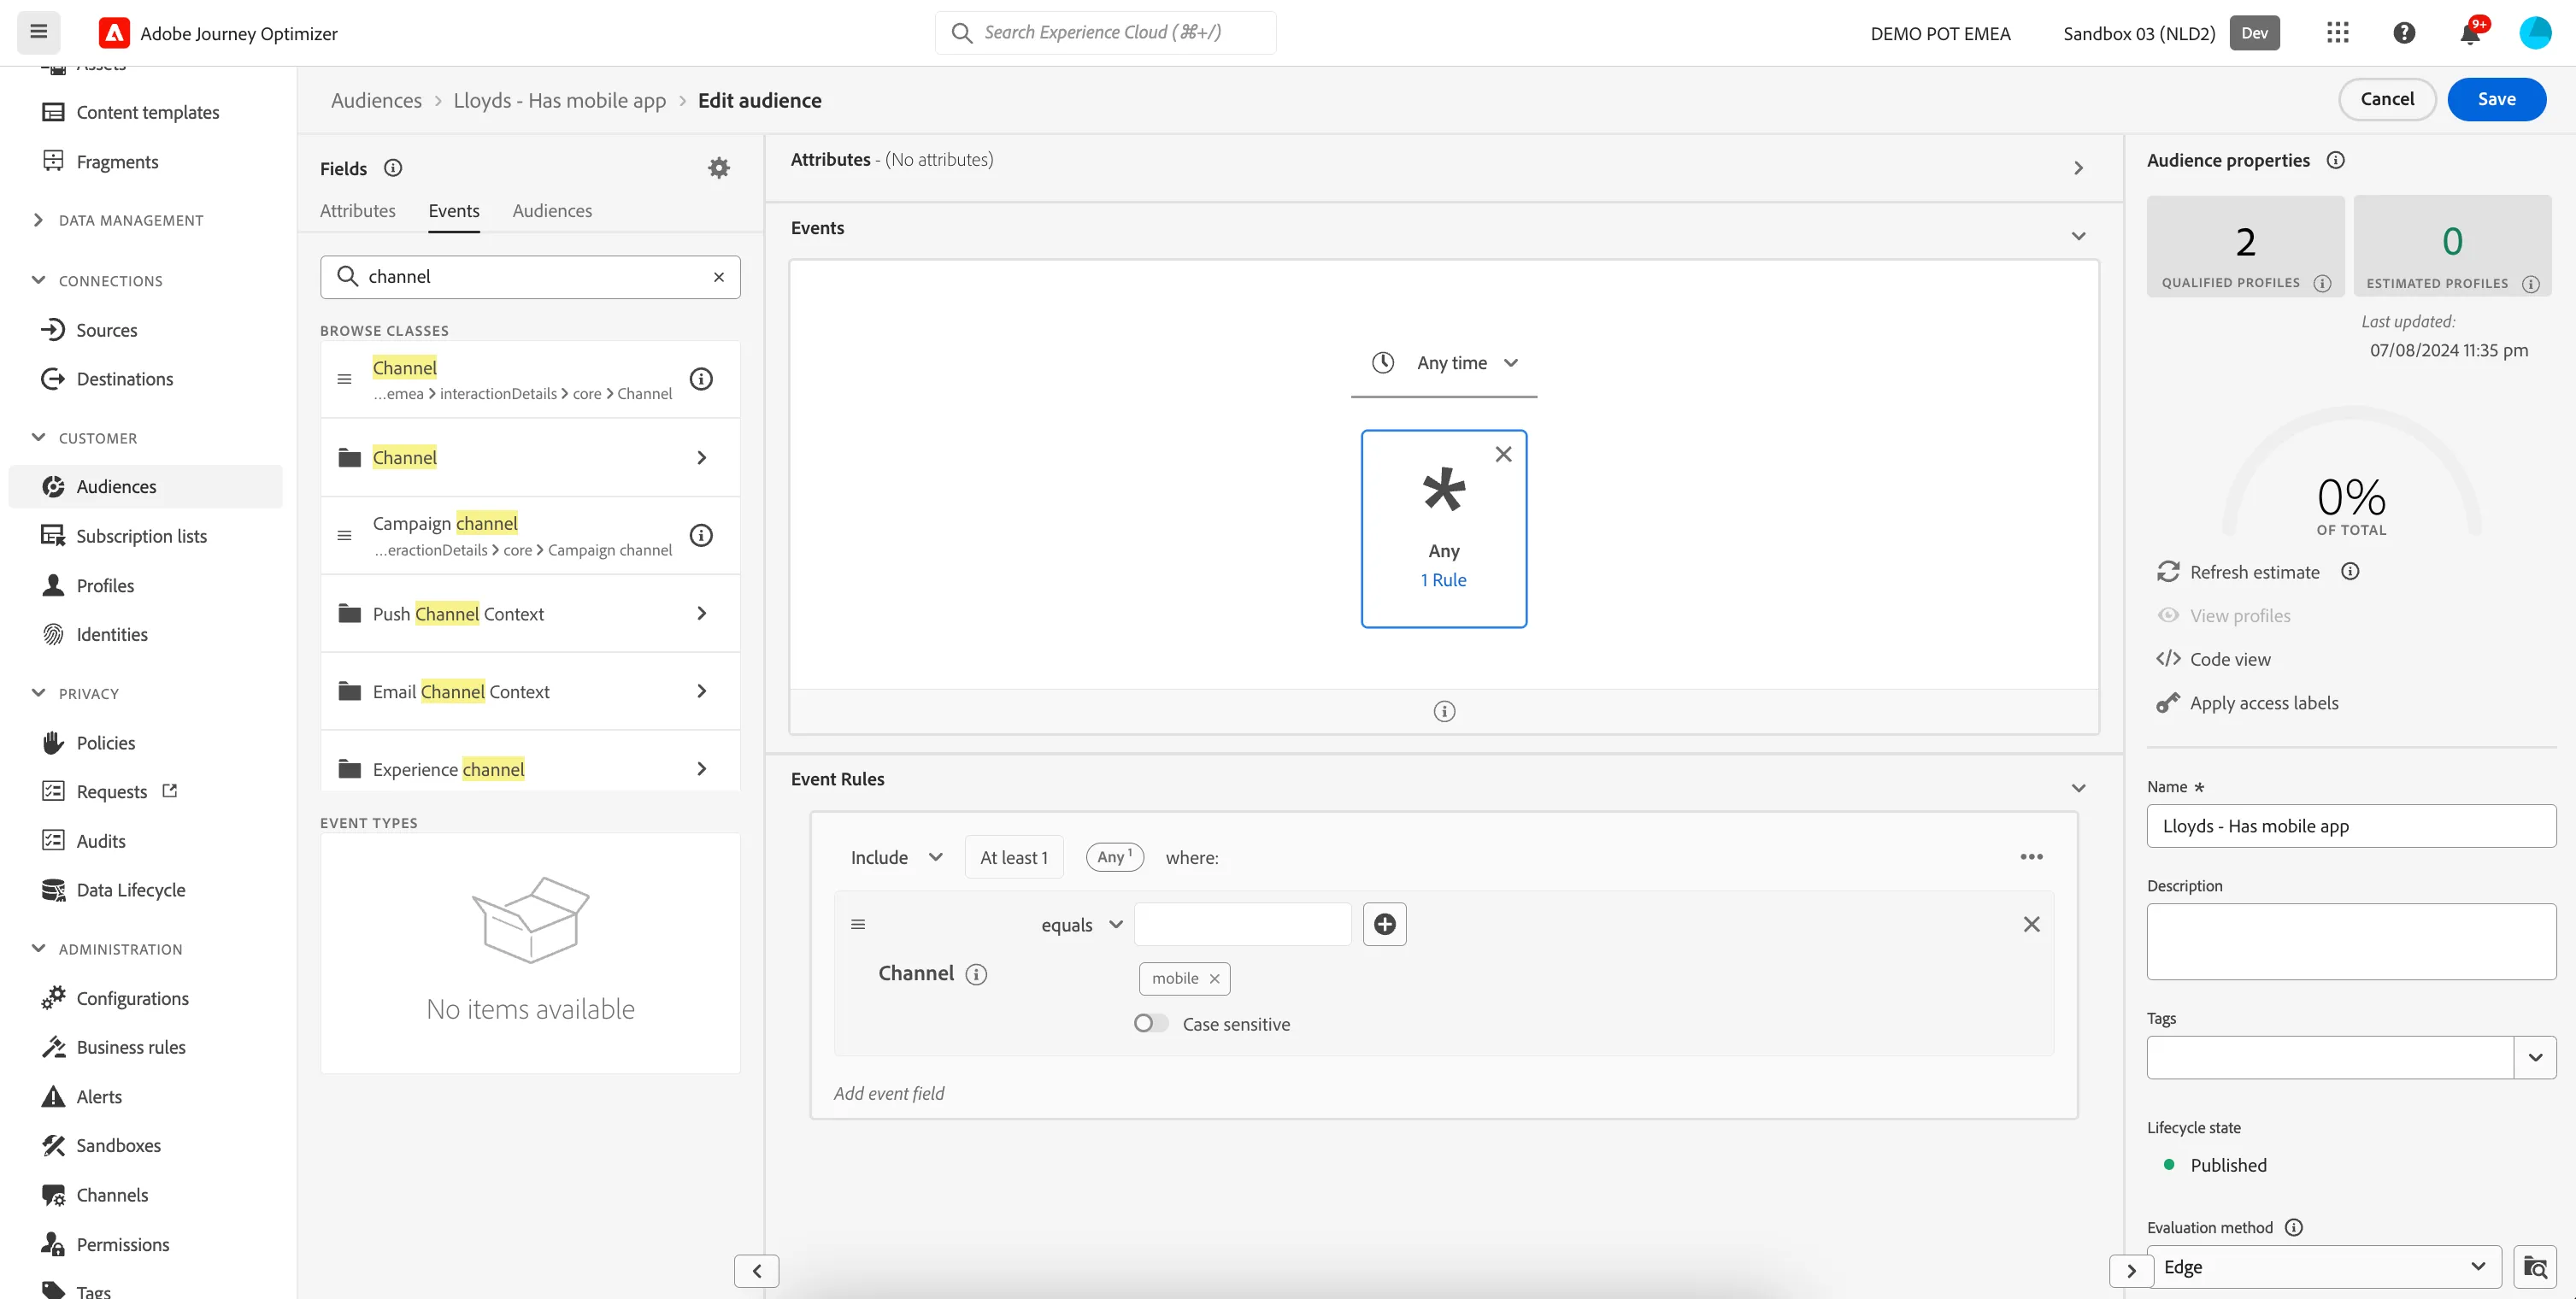Open the equals operator dropdown
This screenshot has width=2576, height=1299.
[1082, 925]
